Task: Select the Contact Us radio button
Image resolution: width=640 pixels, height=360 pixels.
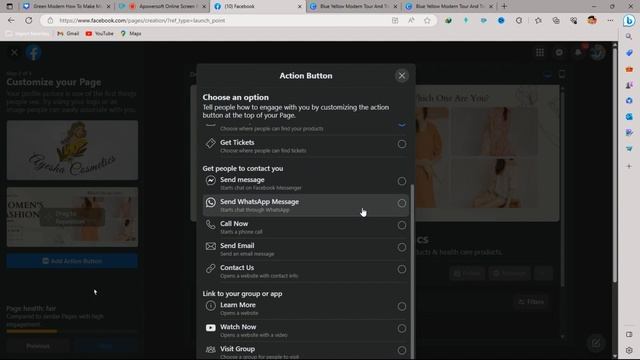Action: [402, 269]
